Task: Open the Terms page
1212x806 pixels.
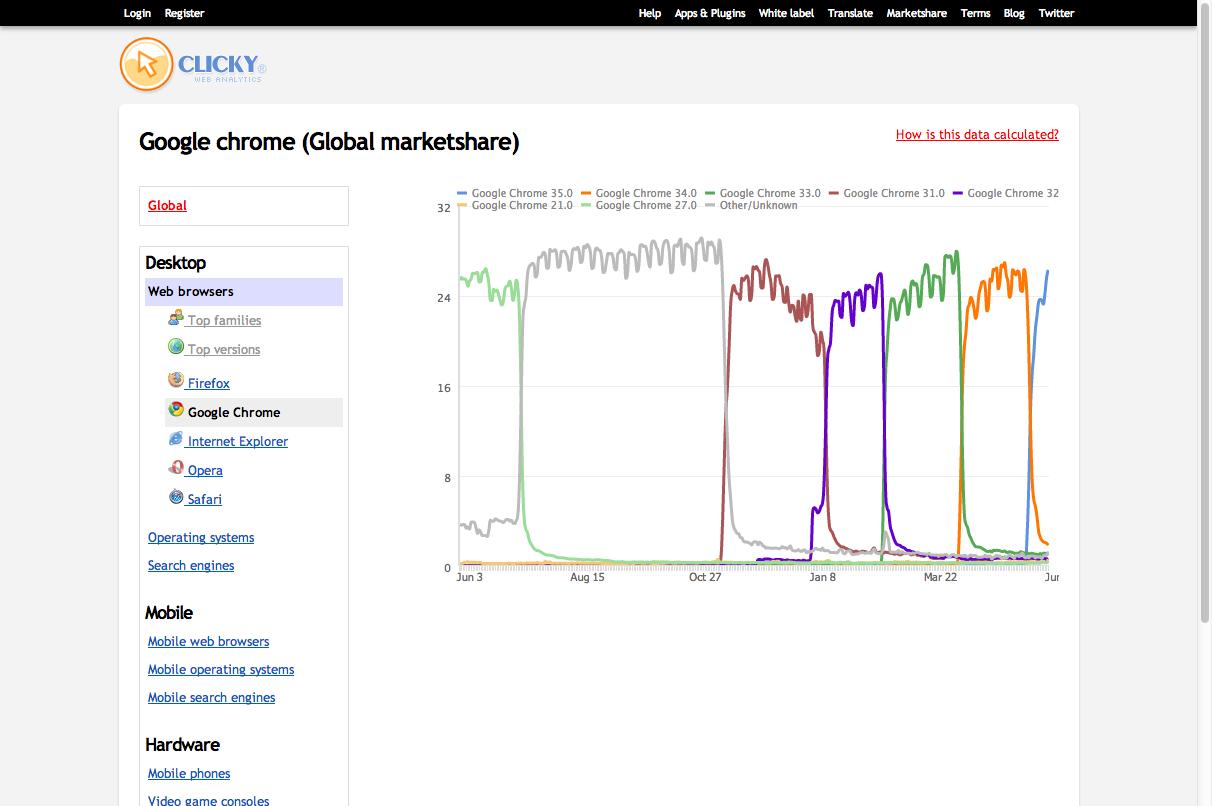Action: 975,13
